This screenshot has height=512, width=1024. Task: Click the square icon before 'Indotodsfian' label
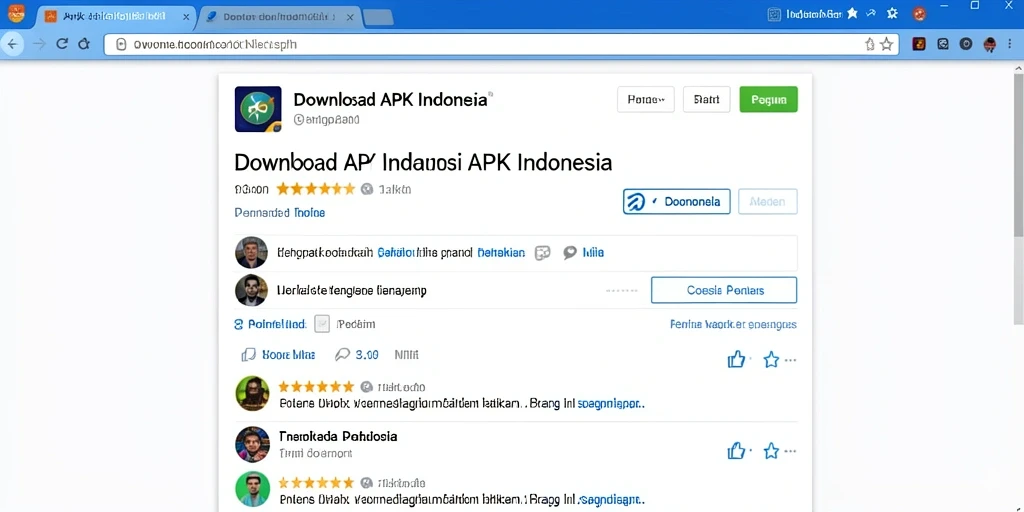[775, 14]
